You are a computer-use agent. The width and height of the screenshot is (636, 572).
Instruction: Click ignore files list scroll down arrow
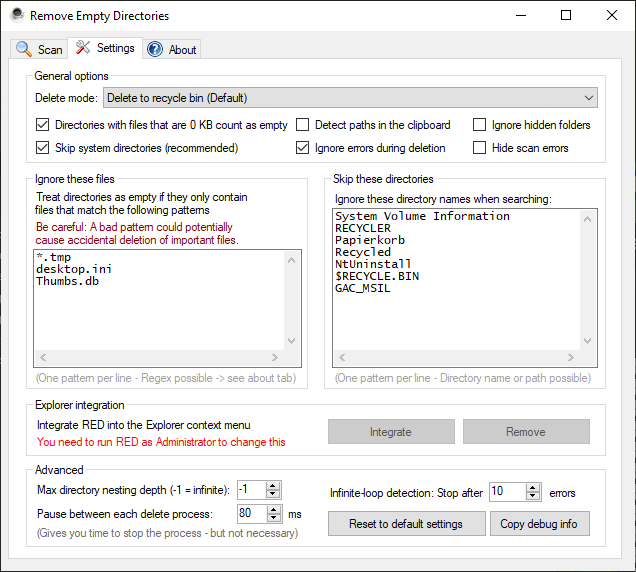coord(292,341)
